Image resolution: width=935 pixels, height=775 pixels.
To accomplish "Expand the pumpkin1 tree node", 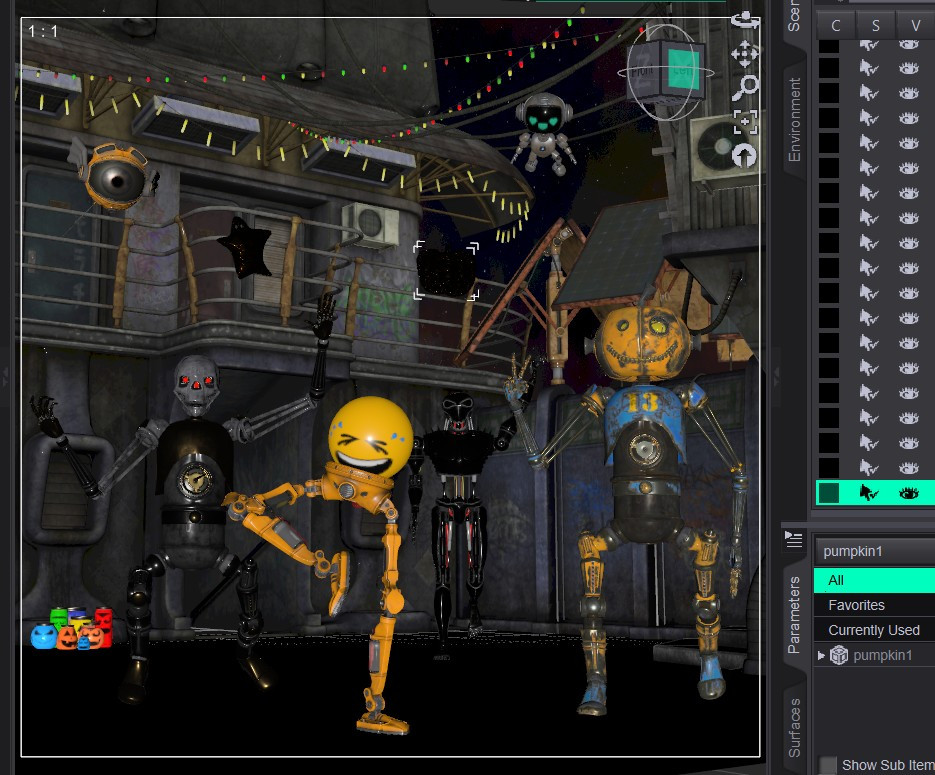I will pyautogui.click(x=821, y=656).
